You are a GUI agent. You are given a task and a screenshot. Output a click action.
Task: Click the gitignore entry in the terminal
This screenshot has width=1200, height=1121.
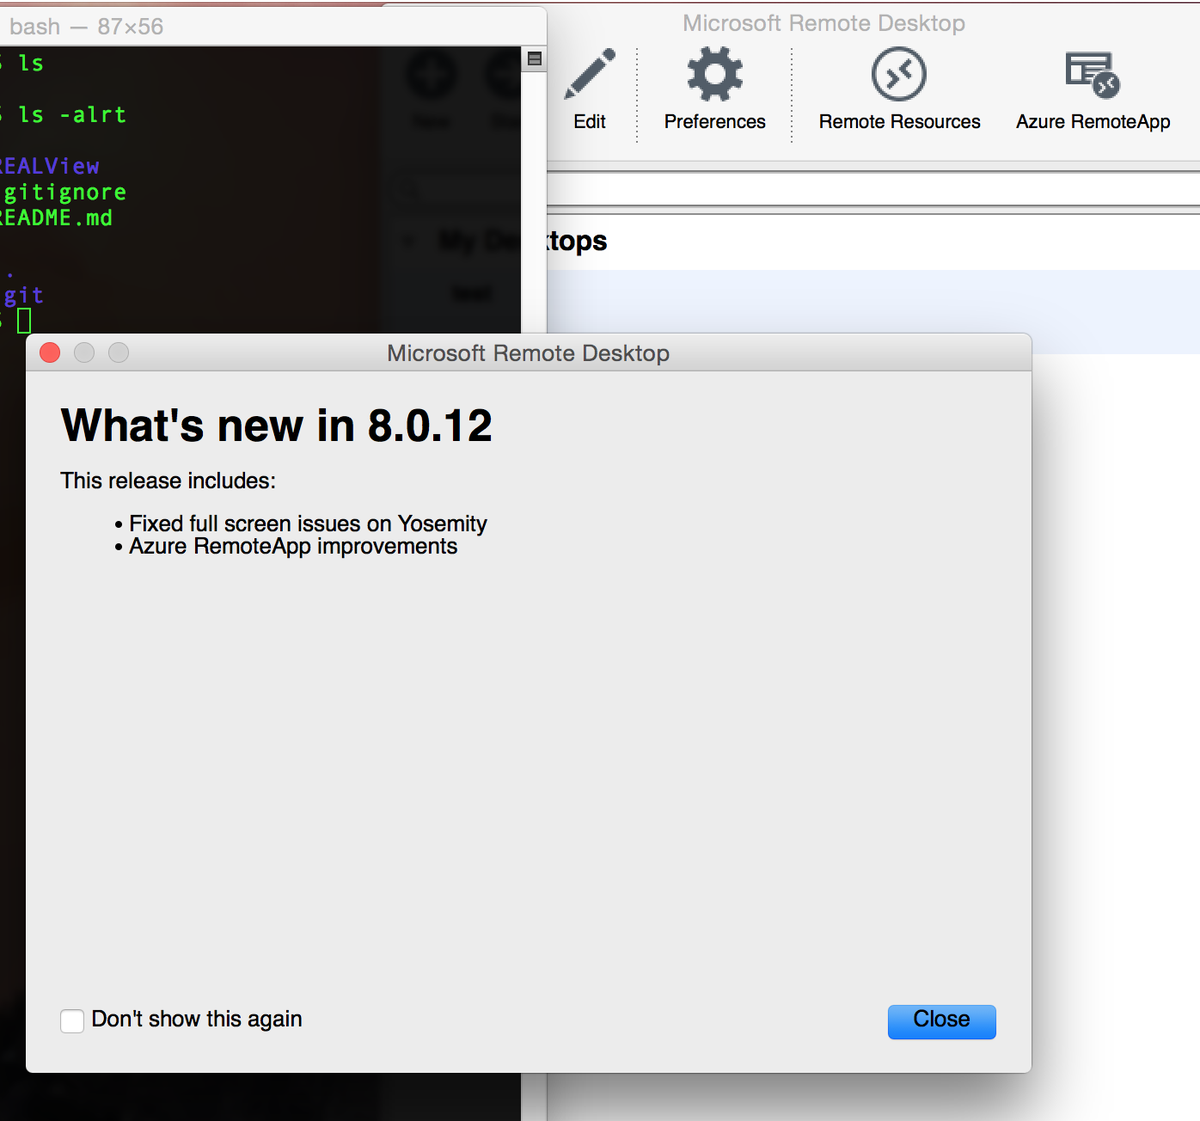click(64, 192)
